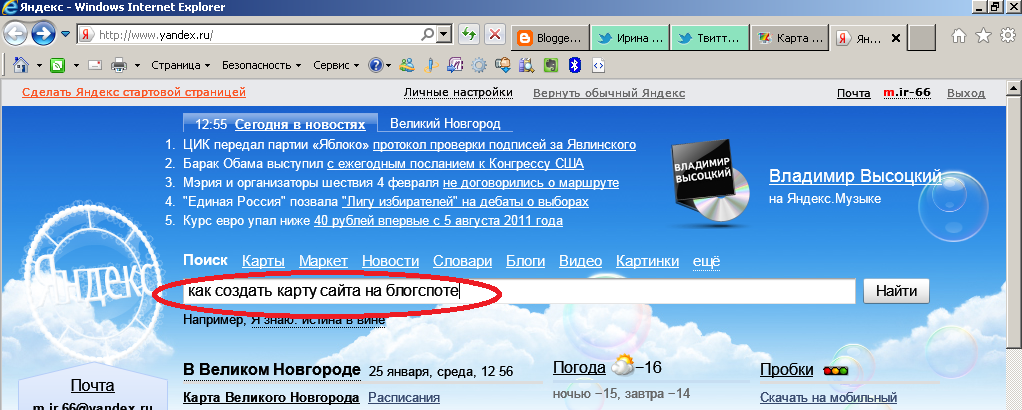Viewport: 1022px width, 410px height.
Task: Go forward using the blue Forward arrow
Action: (44, 34)
